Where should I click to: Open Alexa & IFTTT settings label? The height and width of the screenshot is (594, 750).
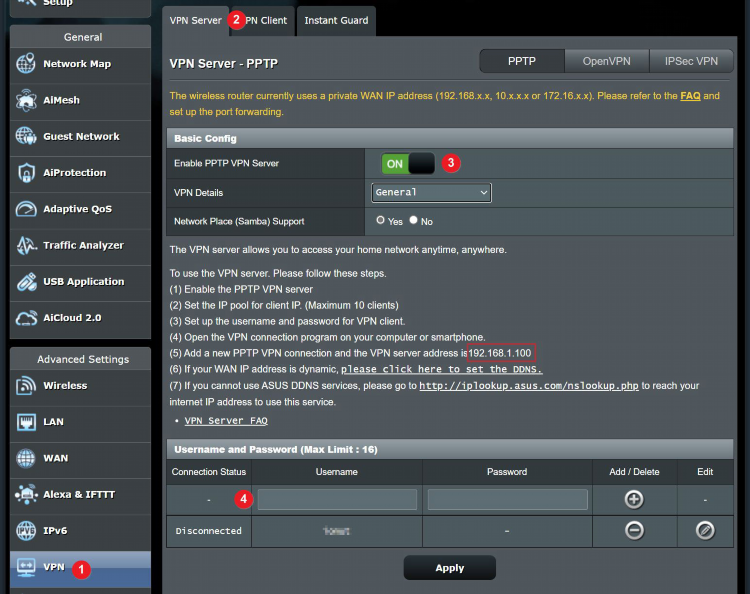[x=79, y=495]
